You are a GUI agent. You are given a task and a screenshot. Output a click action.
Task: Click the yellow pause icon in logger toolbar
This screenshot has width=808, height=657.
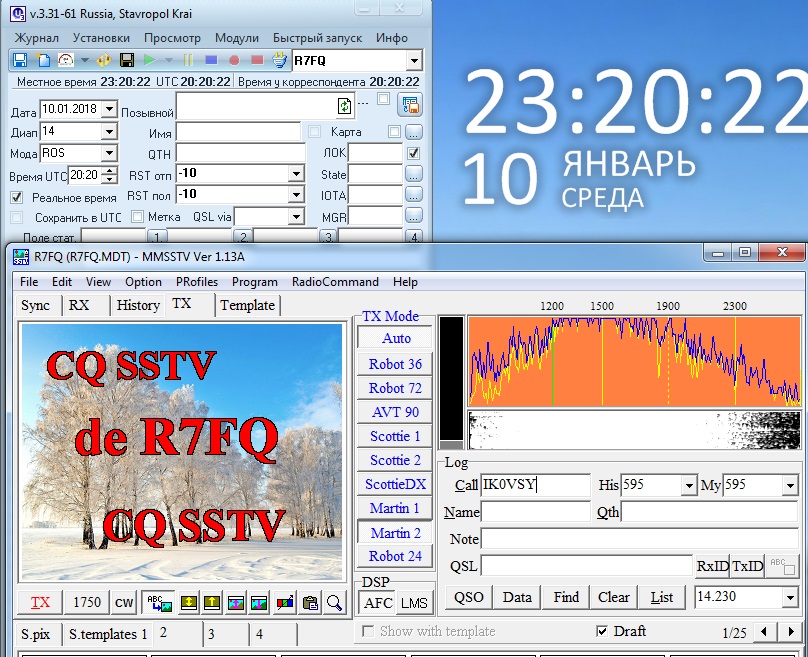(188, 61)
